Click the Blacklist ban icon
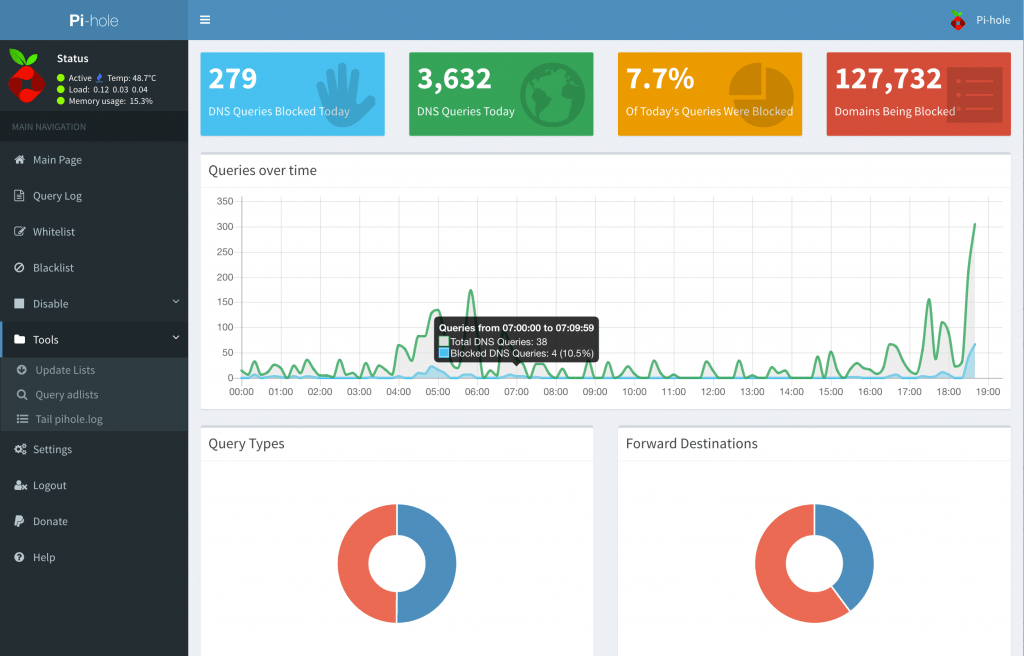 click(20, 268)
